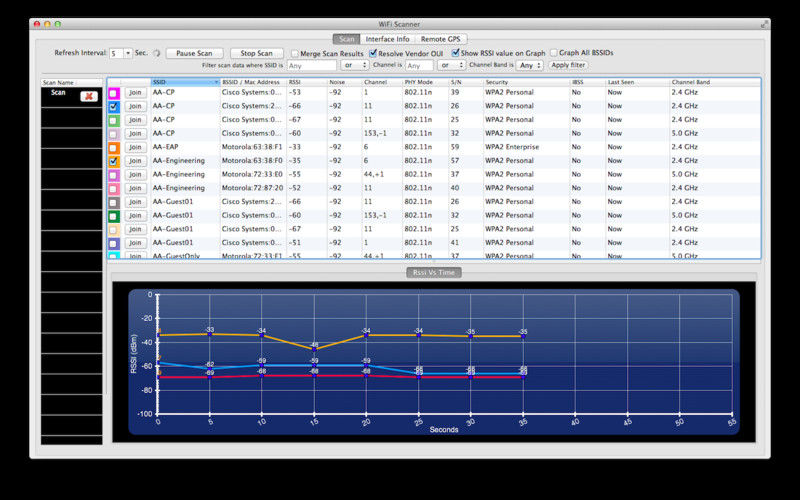Select the 'Motorola:63:38:F1' BSSID cell
The image size is (800, 500).
[252, 147]
